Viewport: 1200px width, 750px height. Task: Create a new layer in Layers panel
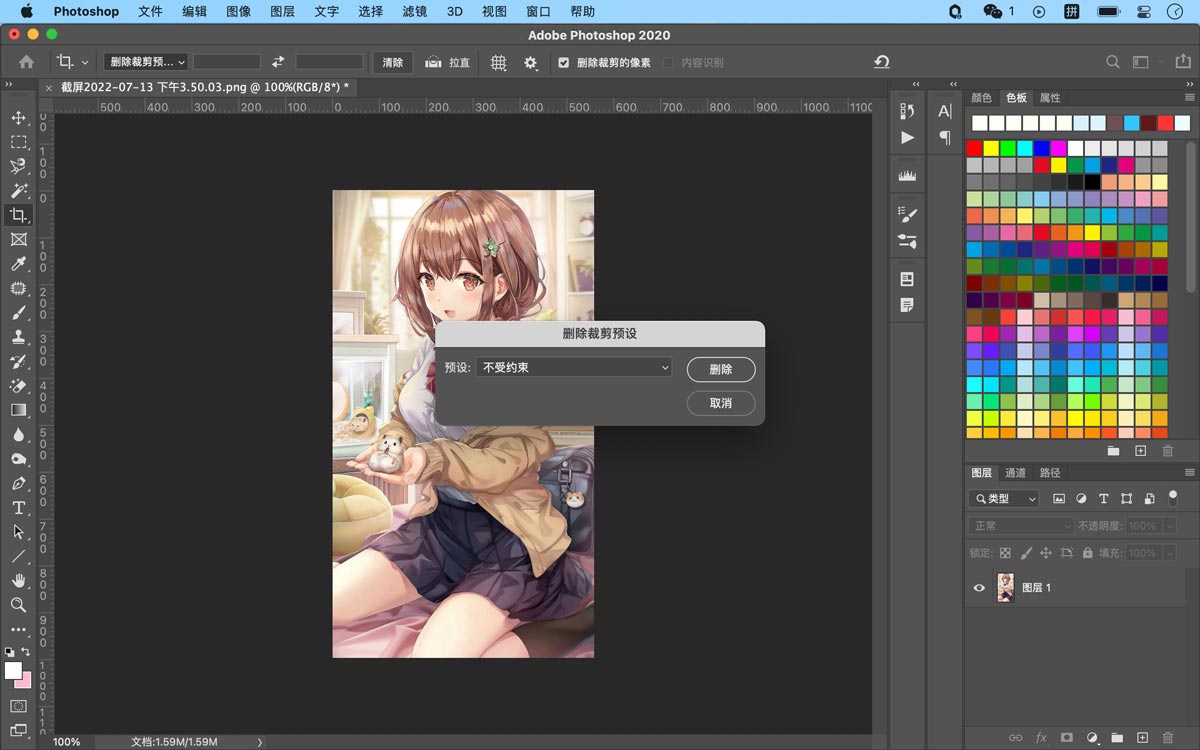coord(1142,738)
